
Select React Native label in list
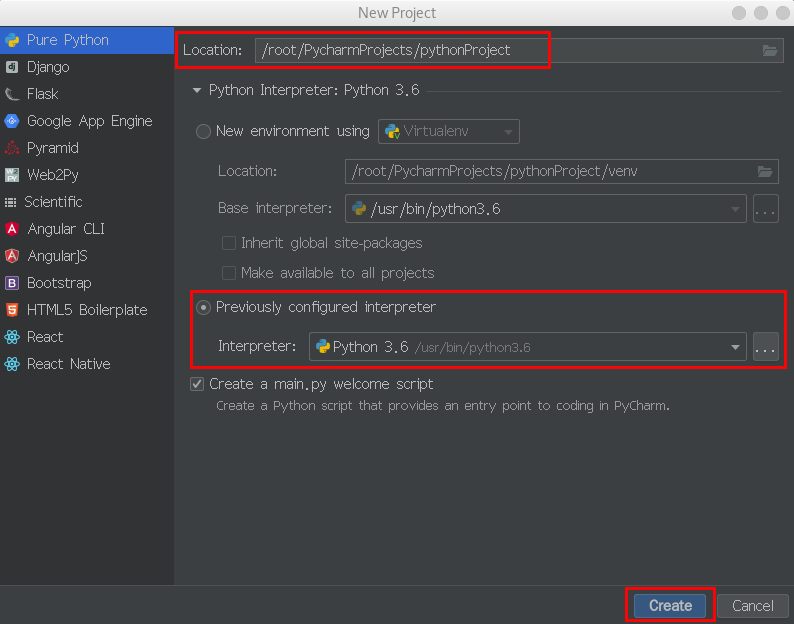point(68,364)
